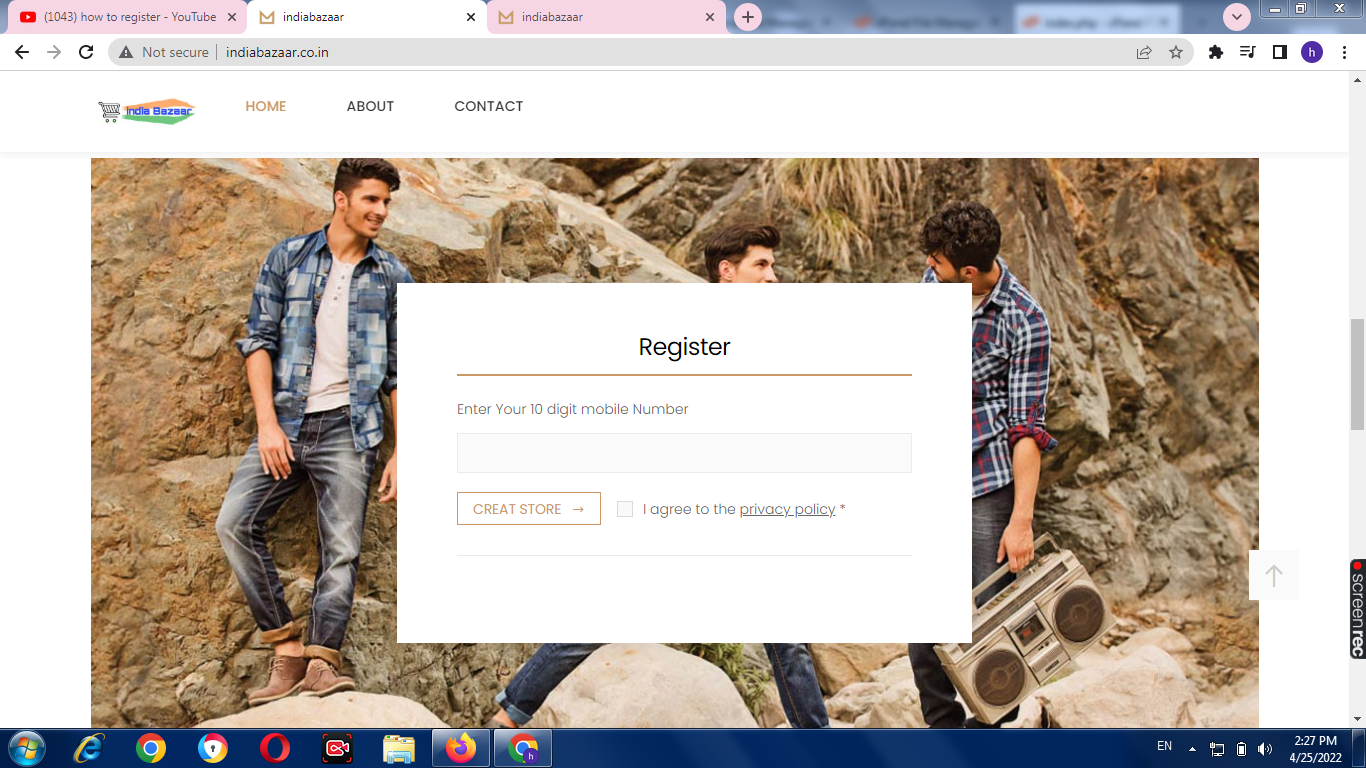Click the browser back arrow
The height and width of the screenshot is (768, 1366).
point(22,52)
